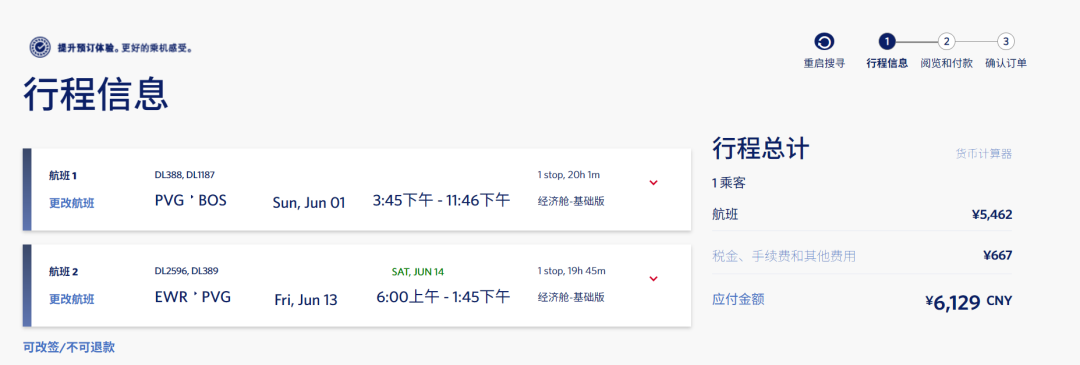
Task: Select step 3 circle 确认订单
Action: (1006, 42)
